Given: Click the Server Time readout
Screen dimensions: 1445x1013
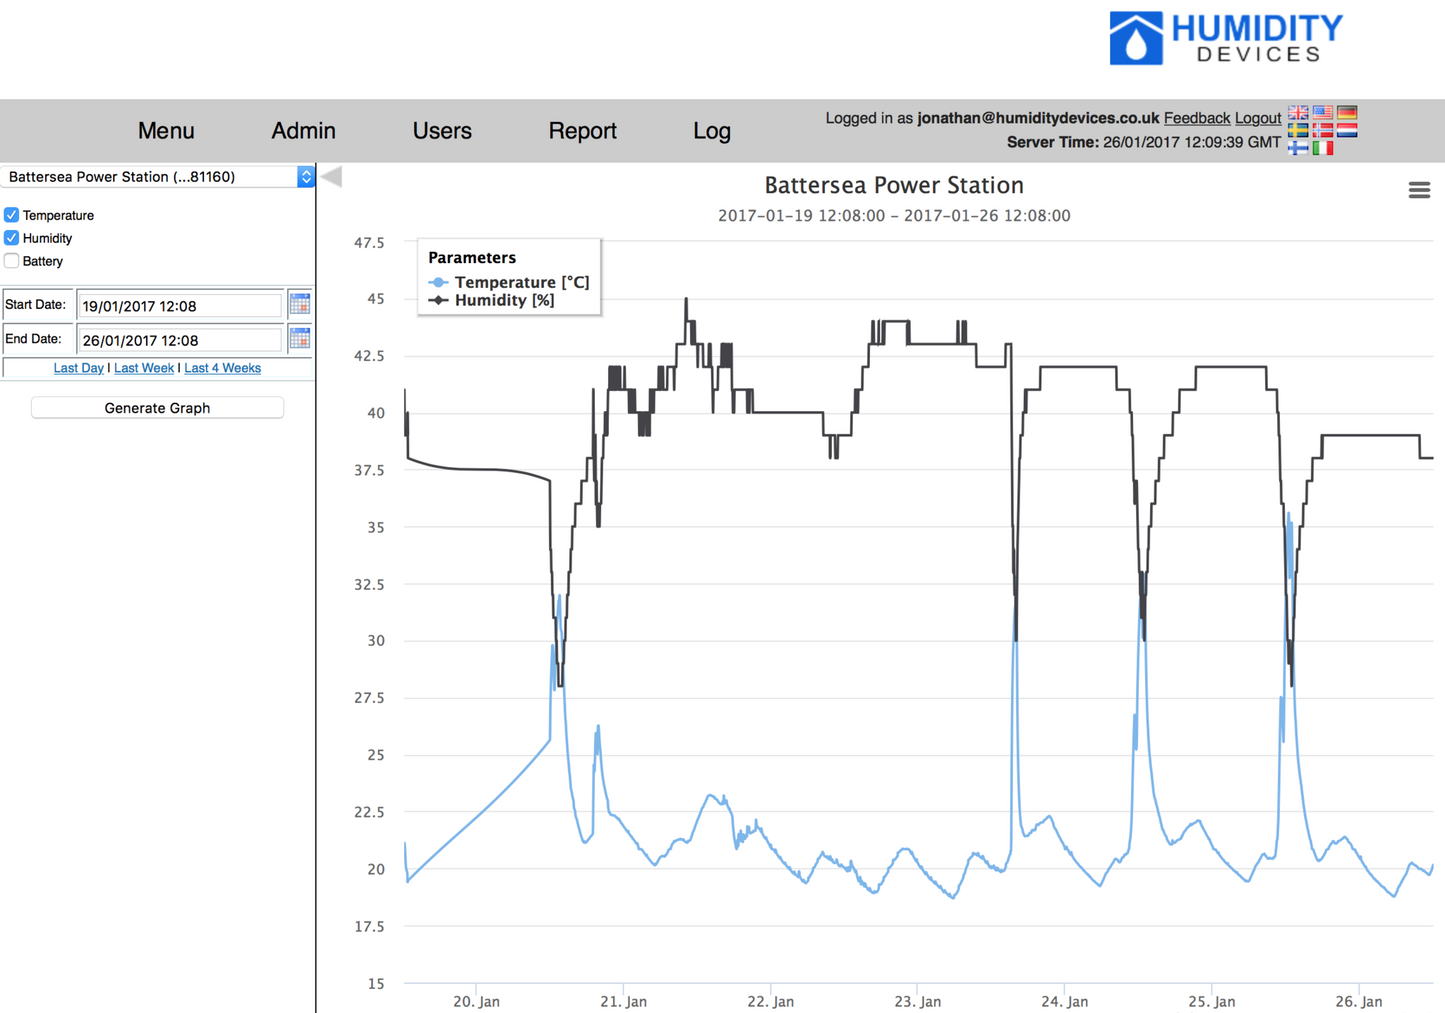Looking at the screenshot, I should click(x=1144, y=142).
